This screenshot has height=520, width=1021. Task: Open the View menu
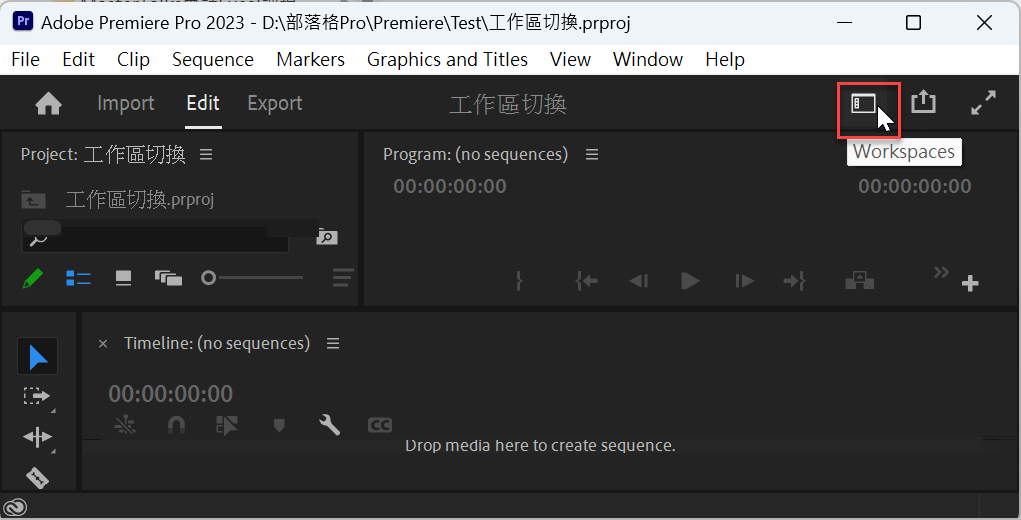tap(570, 59)
